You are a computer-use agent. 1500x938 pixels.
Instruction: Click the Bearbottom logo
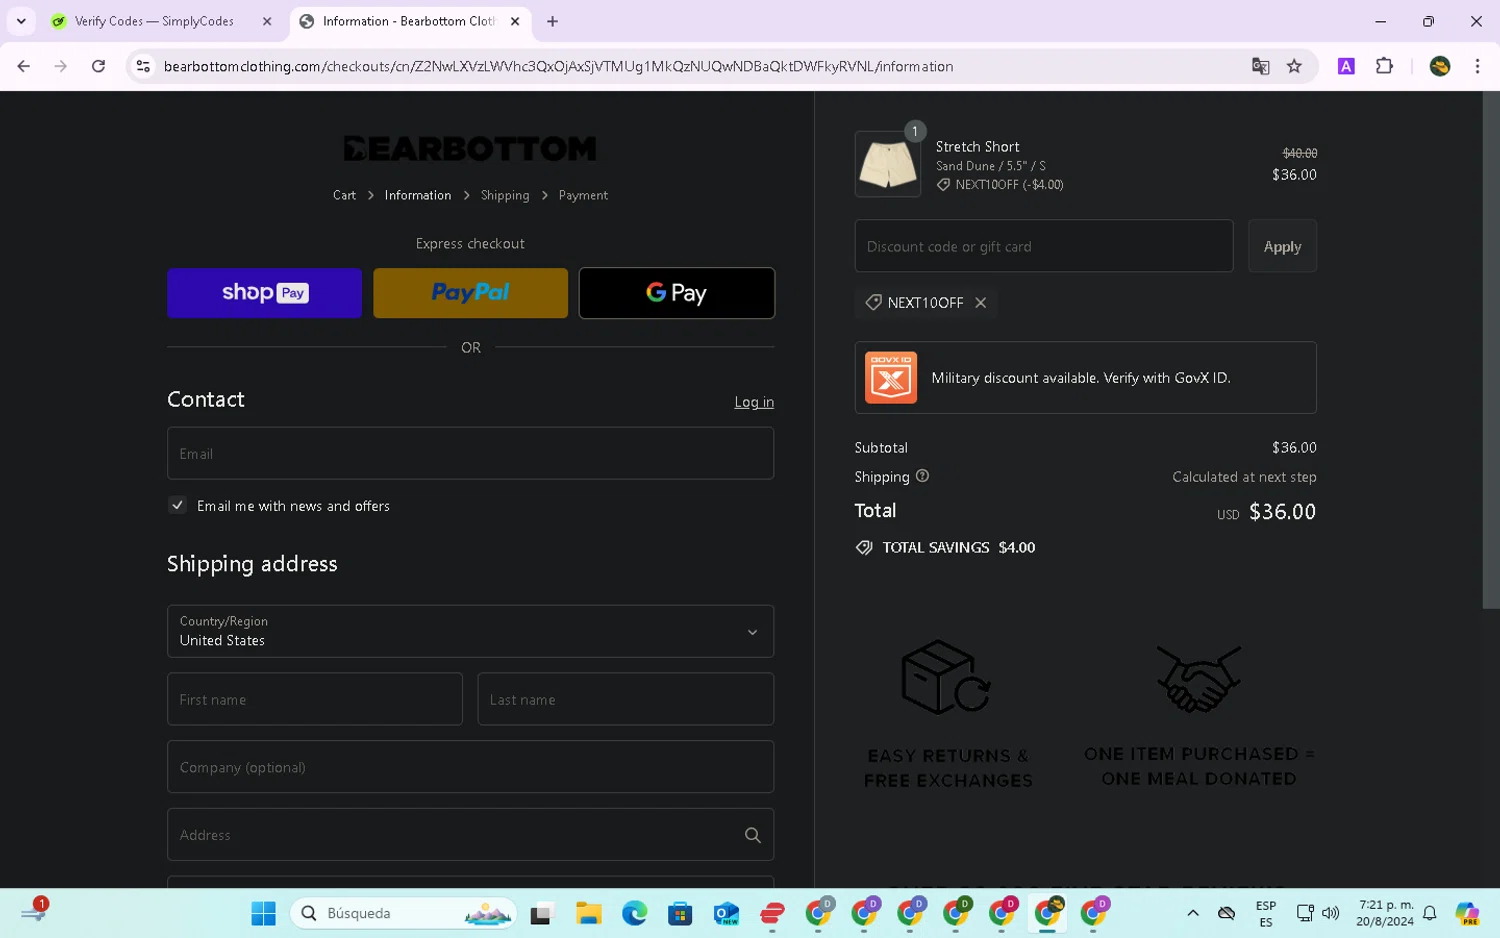coord(470,149)
